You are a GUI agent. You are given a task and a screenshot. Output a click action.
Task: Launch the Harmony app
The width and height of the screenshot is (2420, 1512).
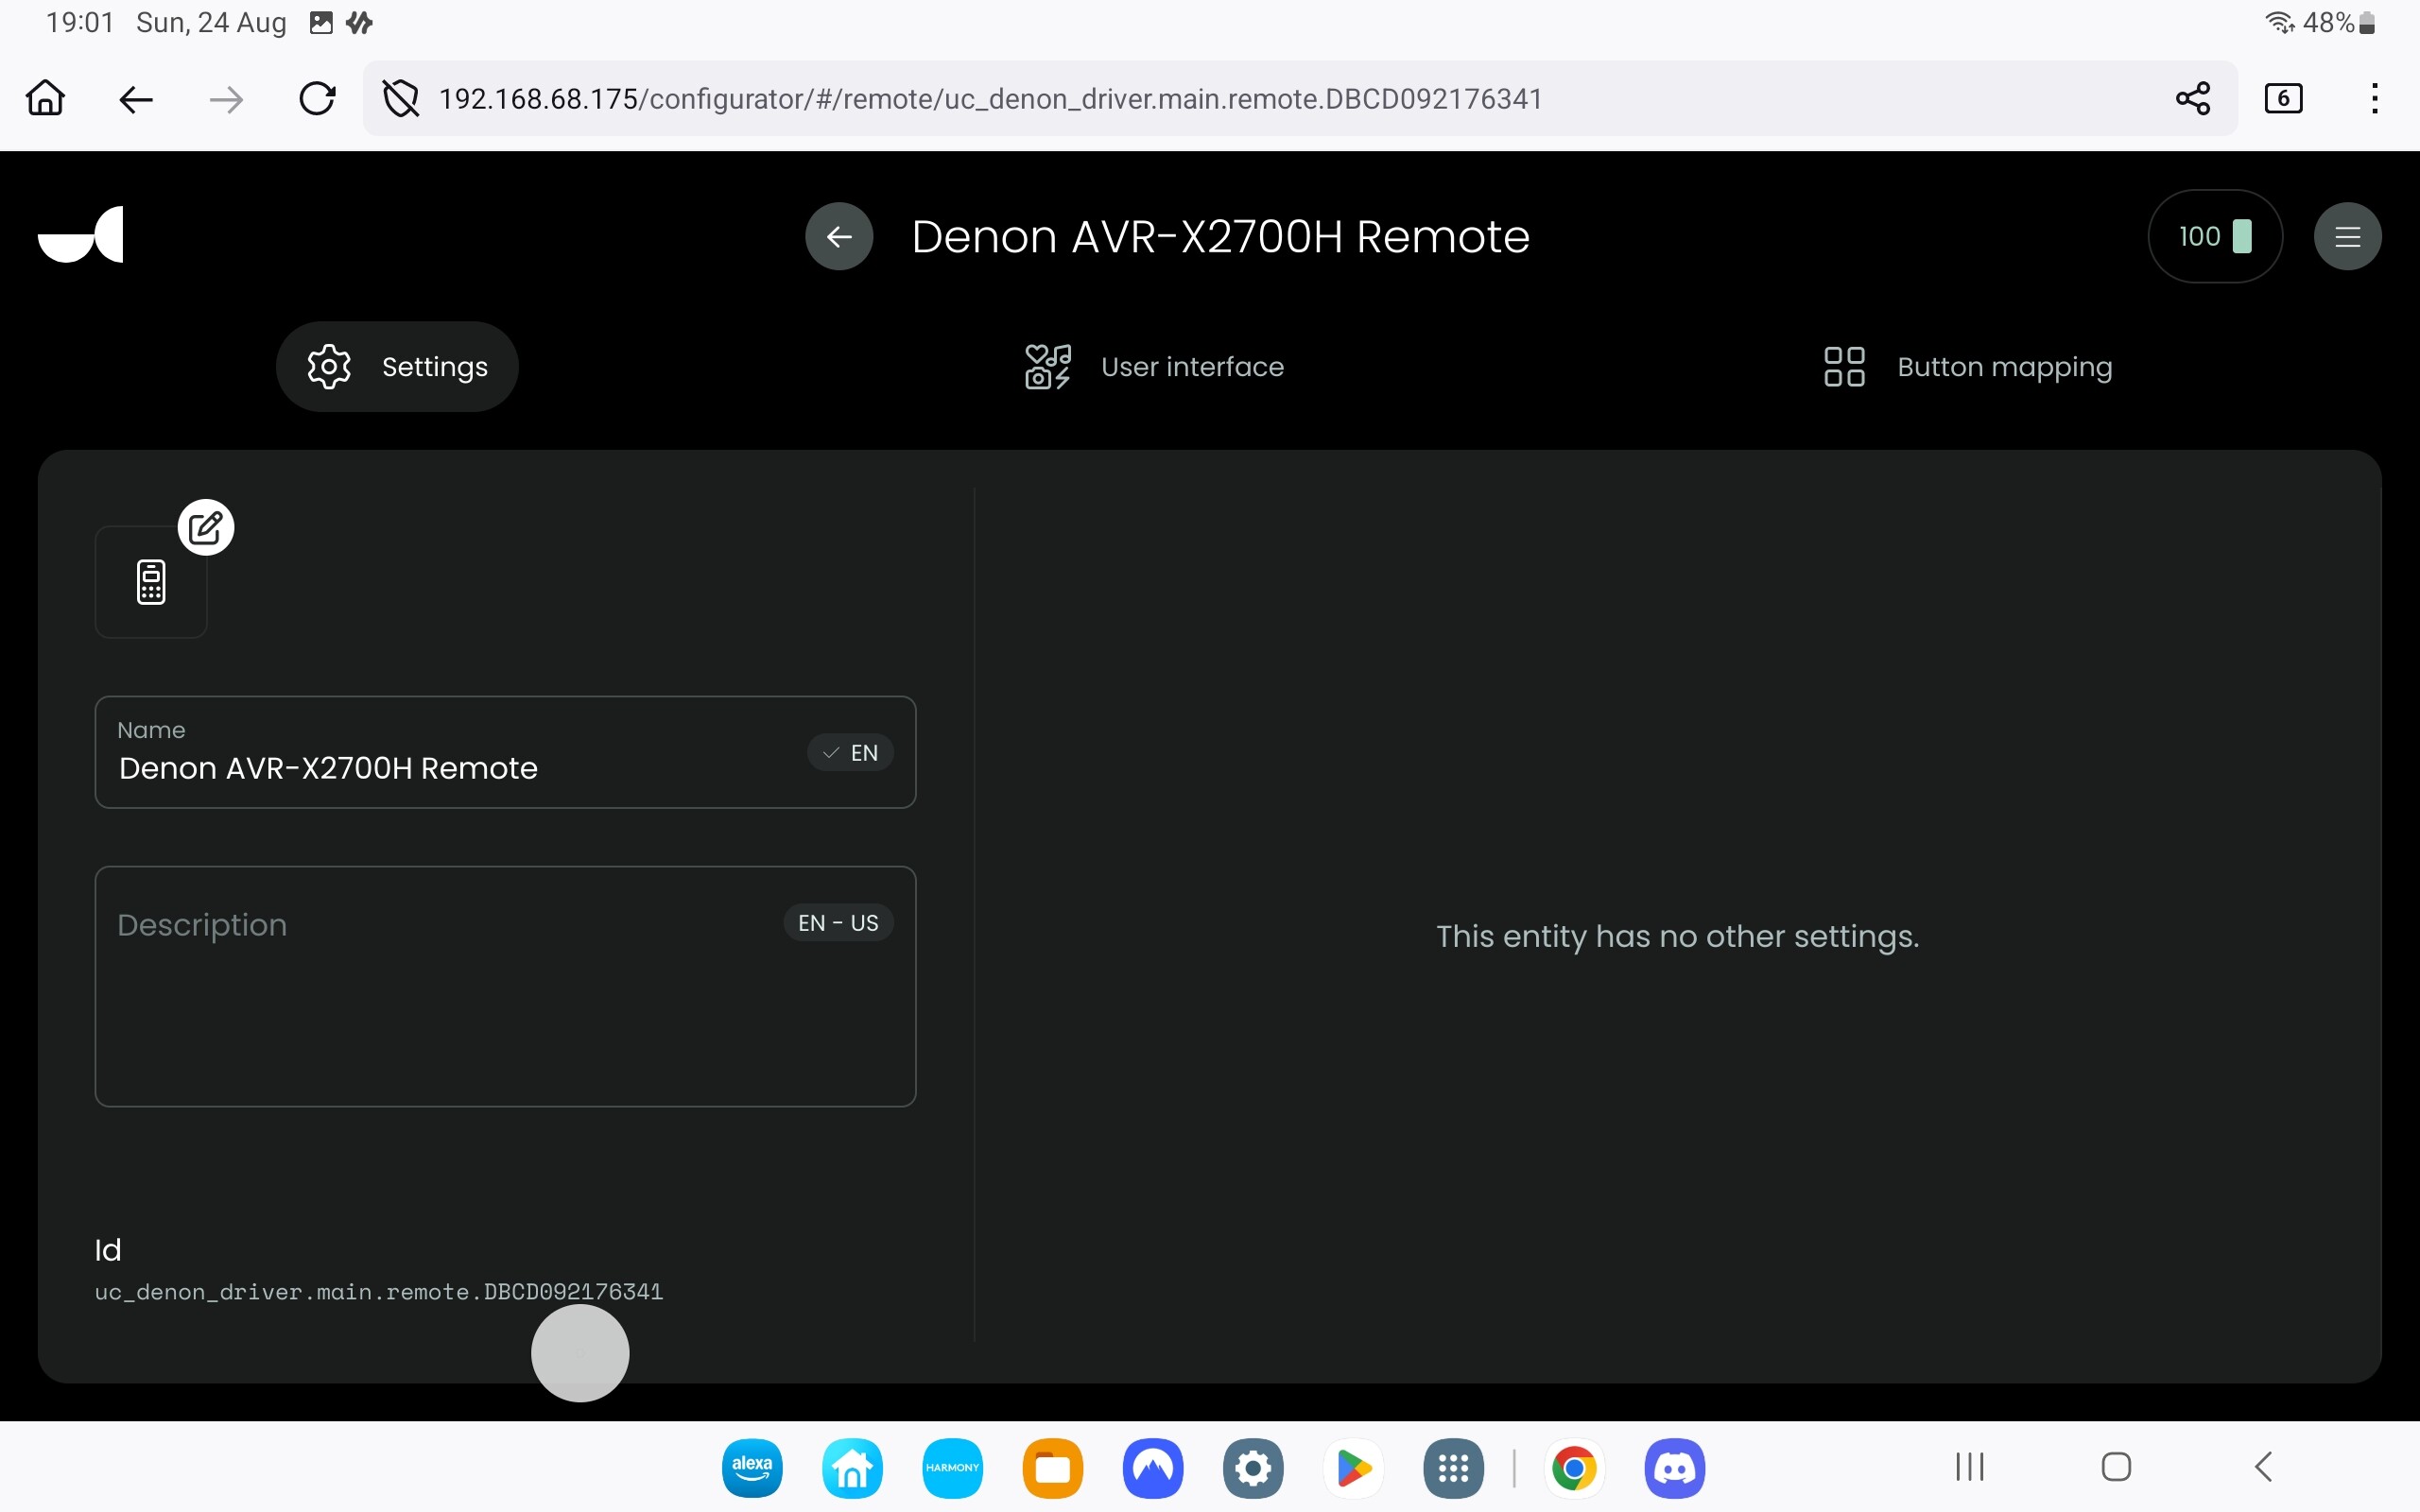point(952,1468)
